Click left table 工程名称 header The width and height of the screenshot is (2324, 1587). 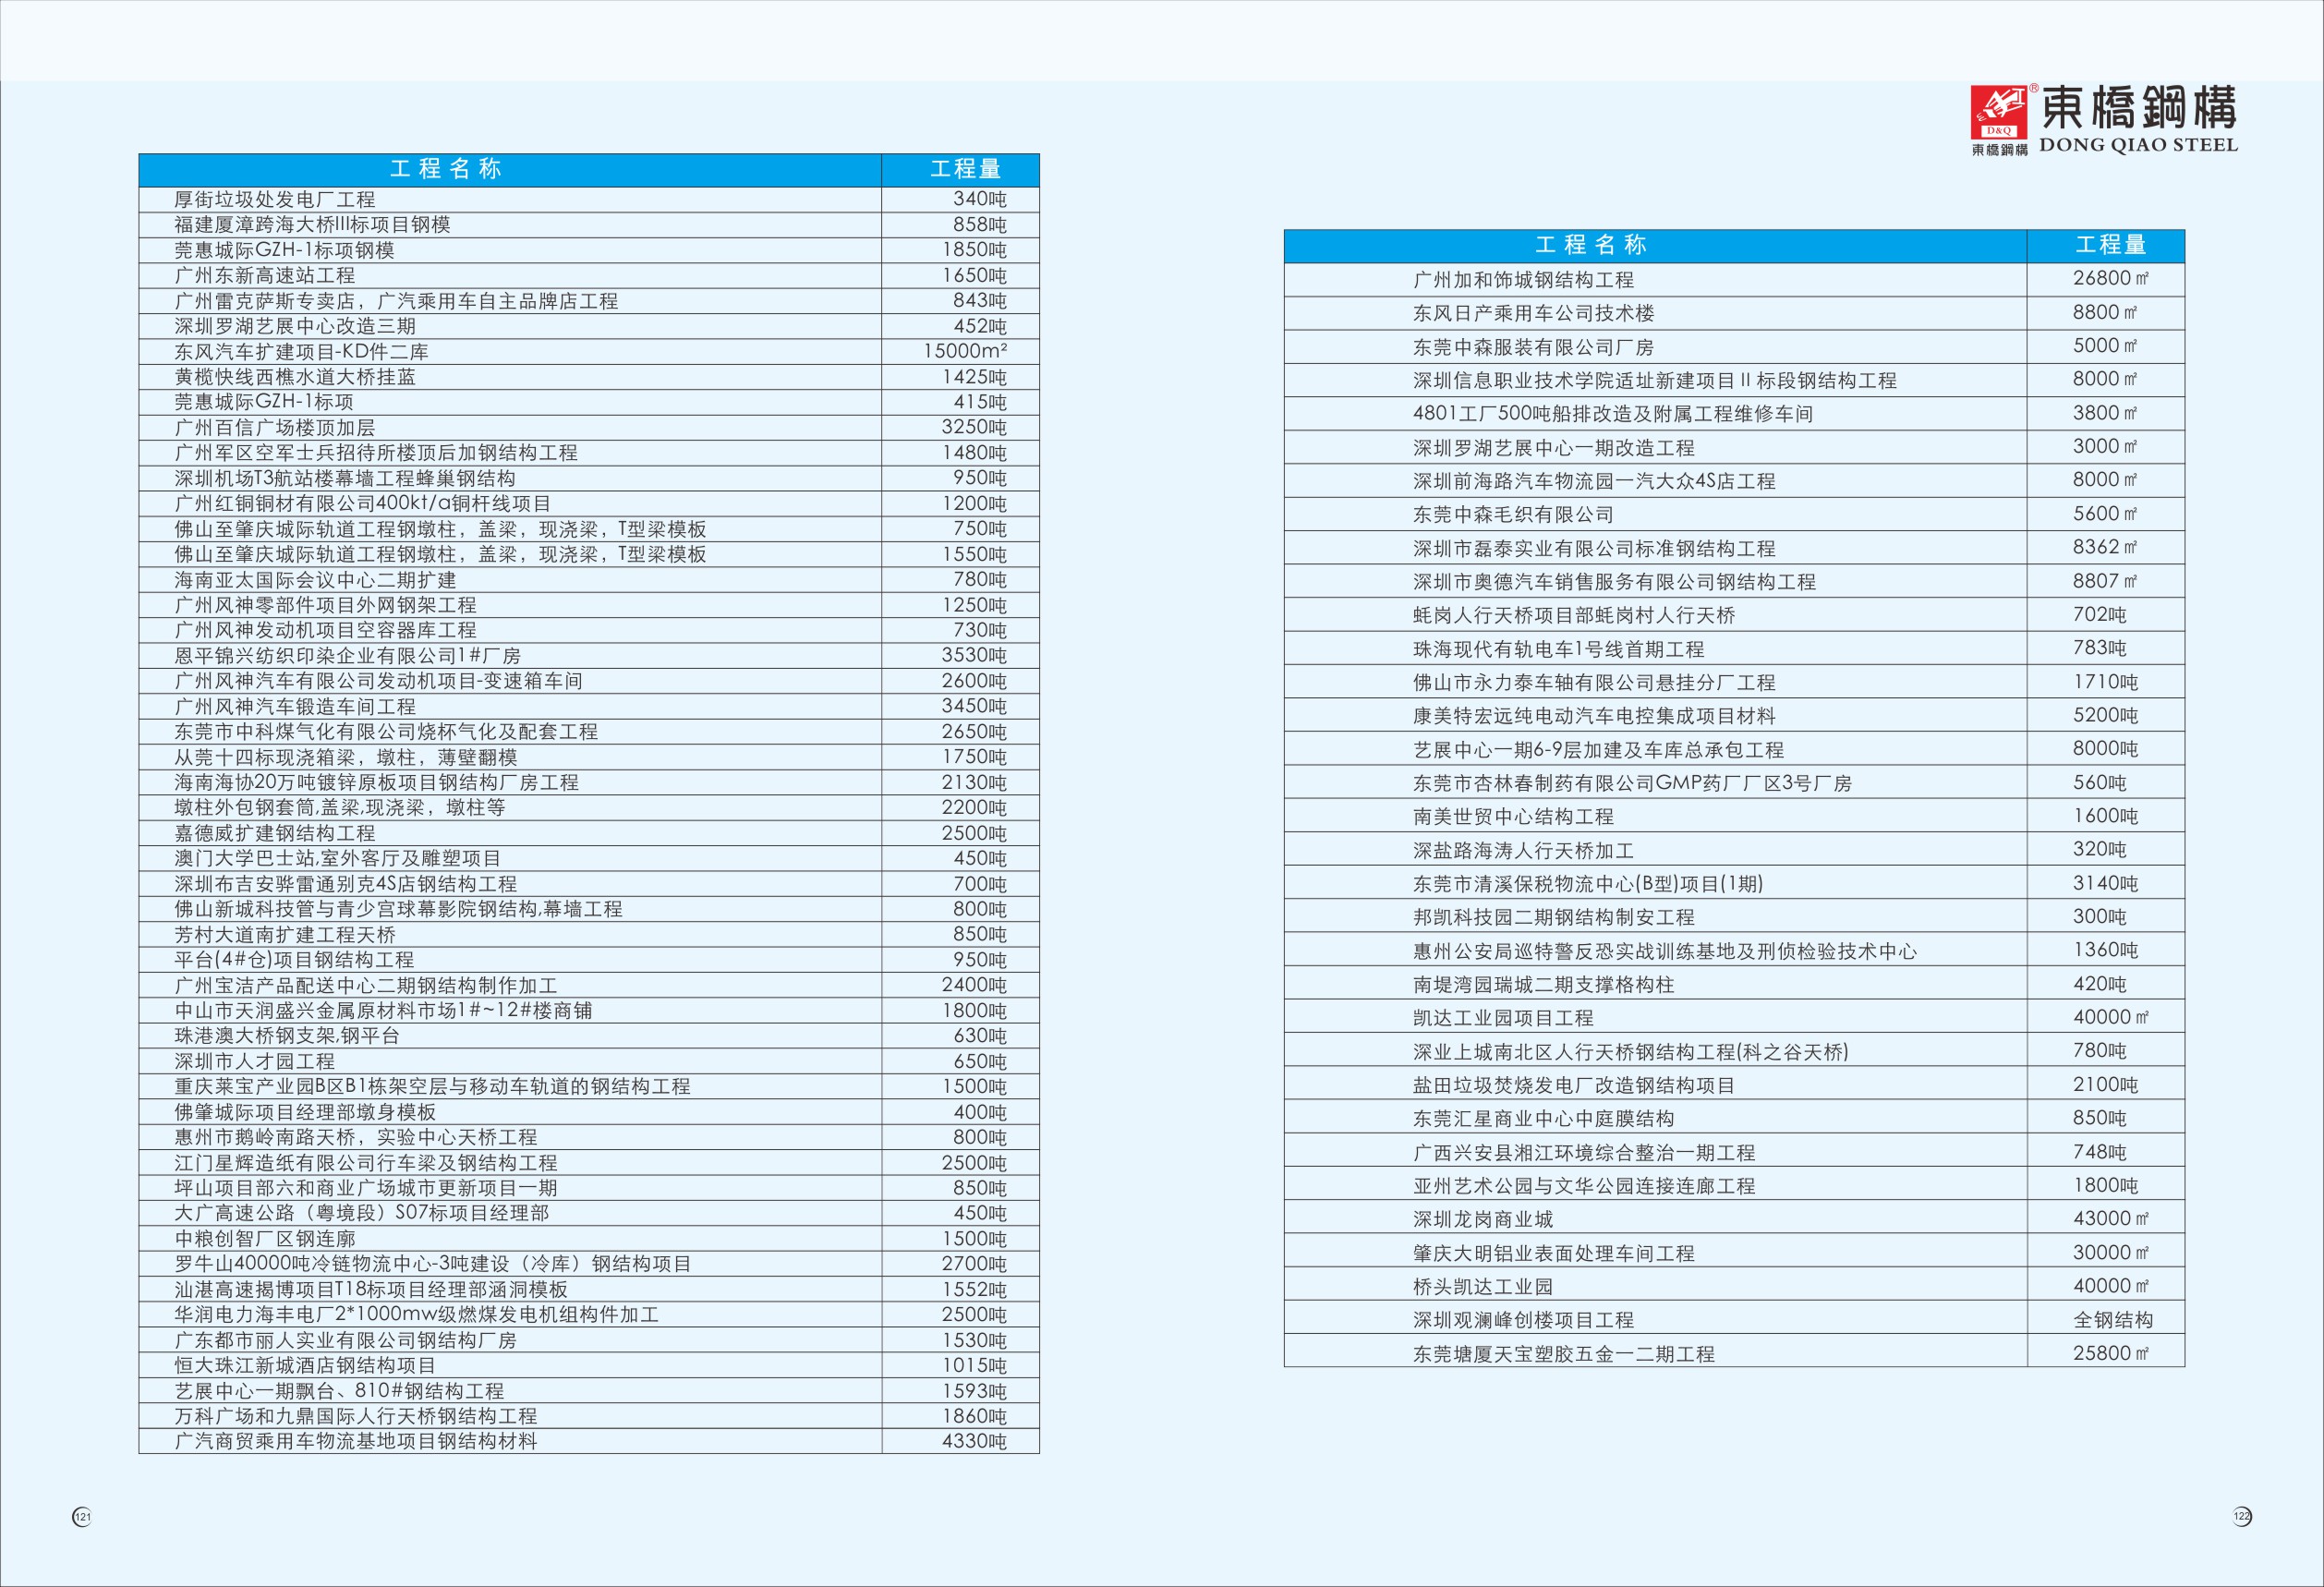[445, 169]
